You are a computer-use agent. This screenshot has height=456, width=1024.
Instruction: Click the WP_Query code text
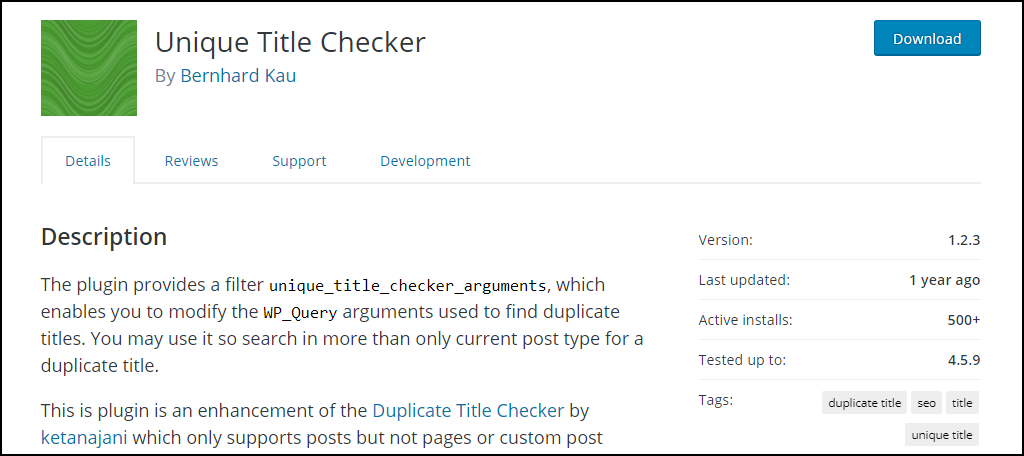[301, 312]
